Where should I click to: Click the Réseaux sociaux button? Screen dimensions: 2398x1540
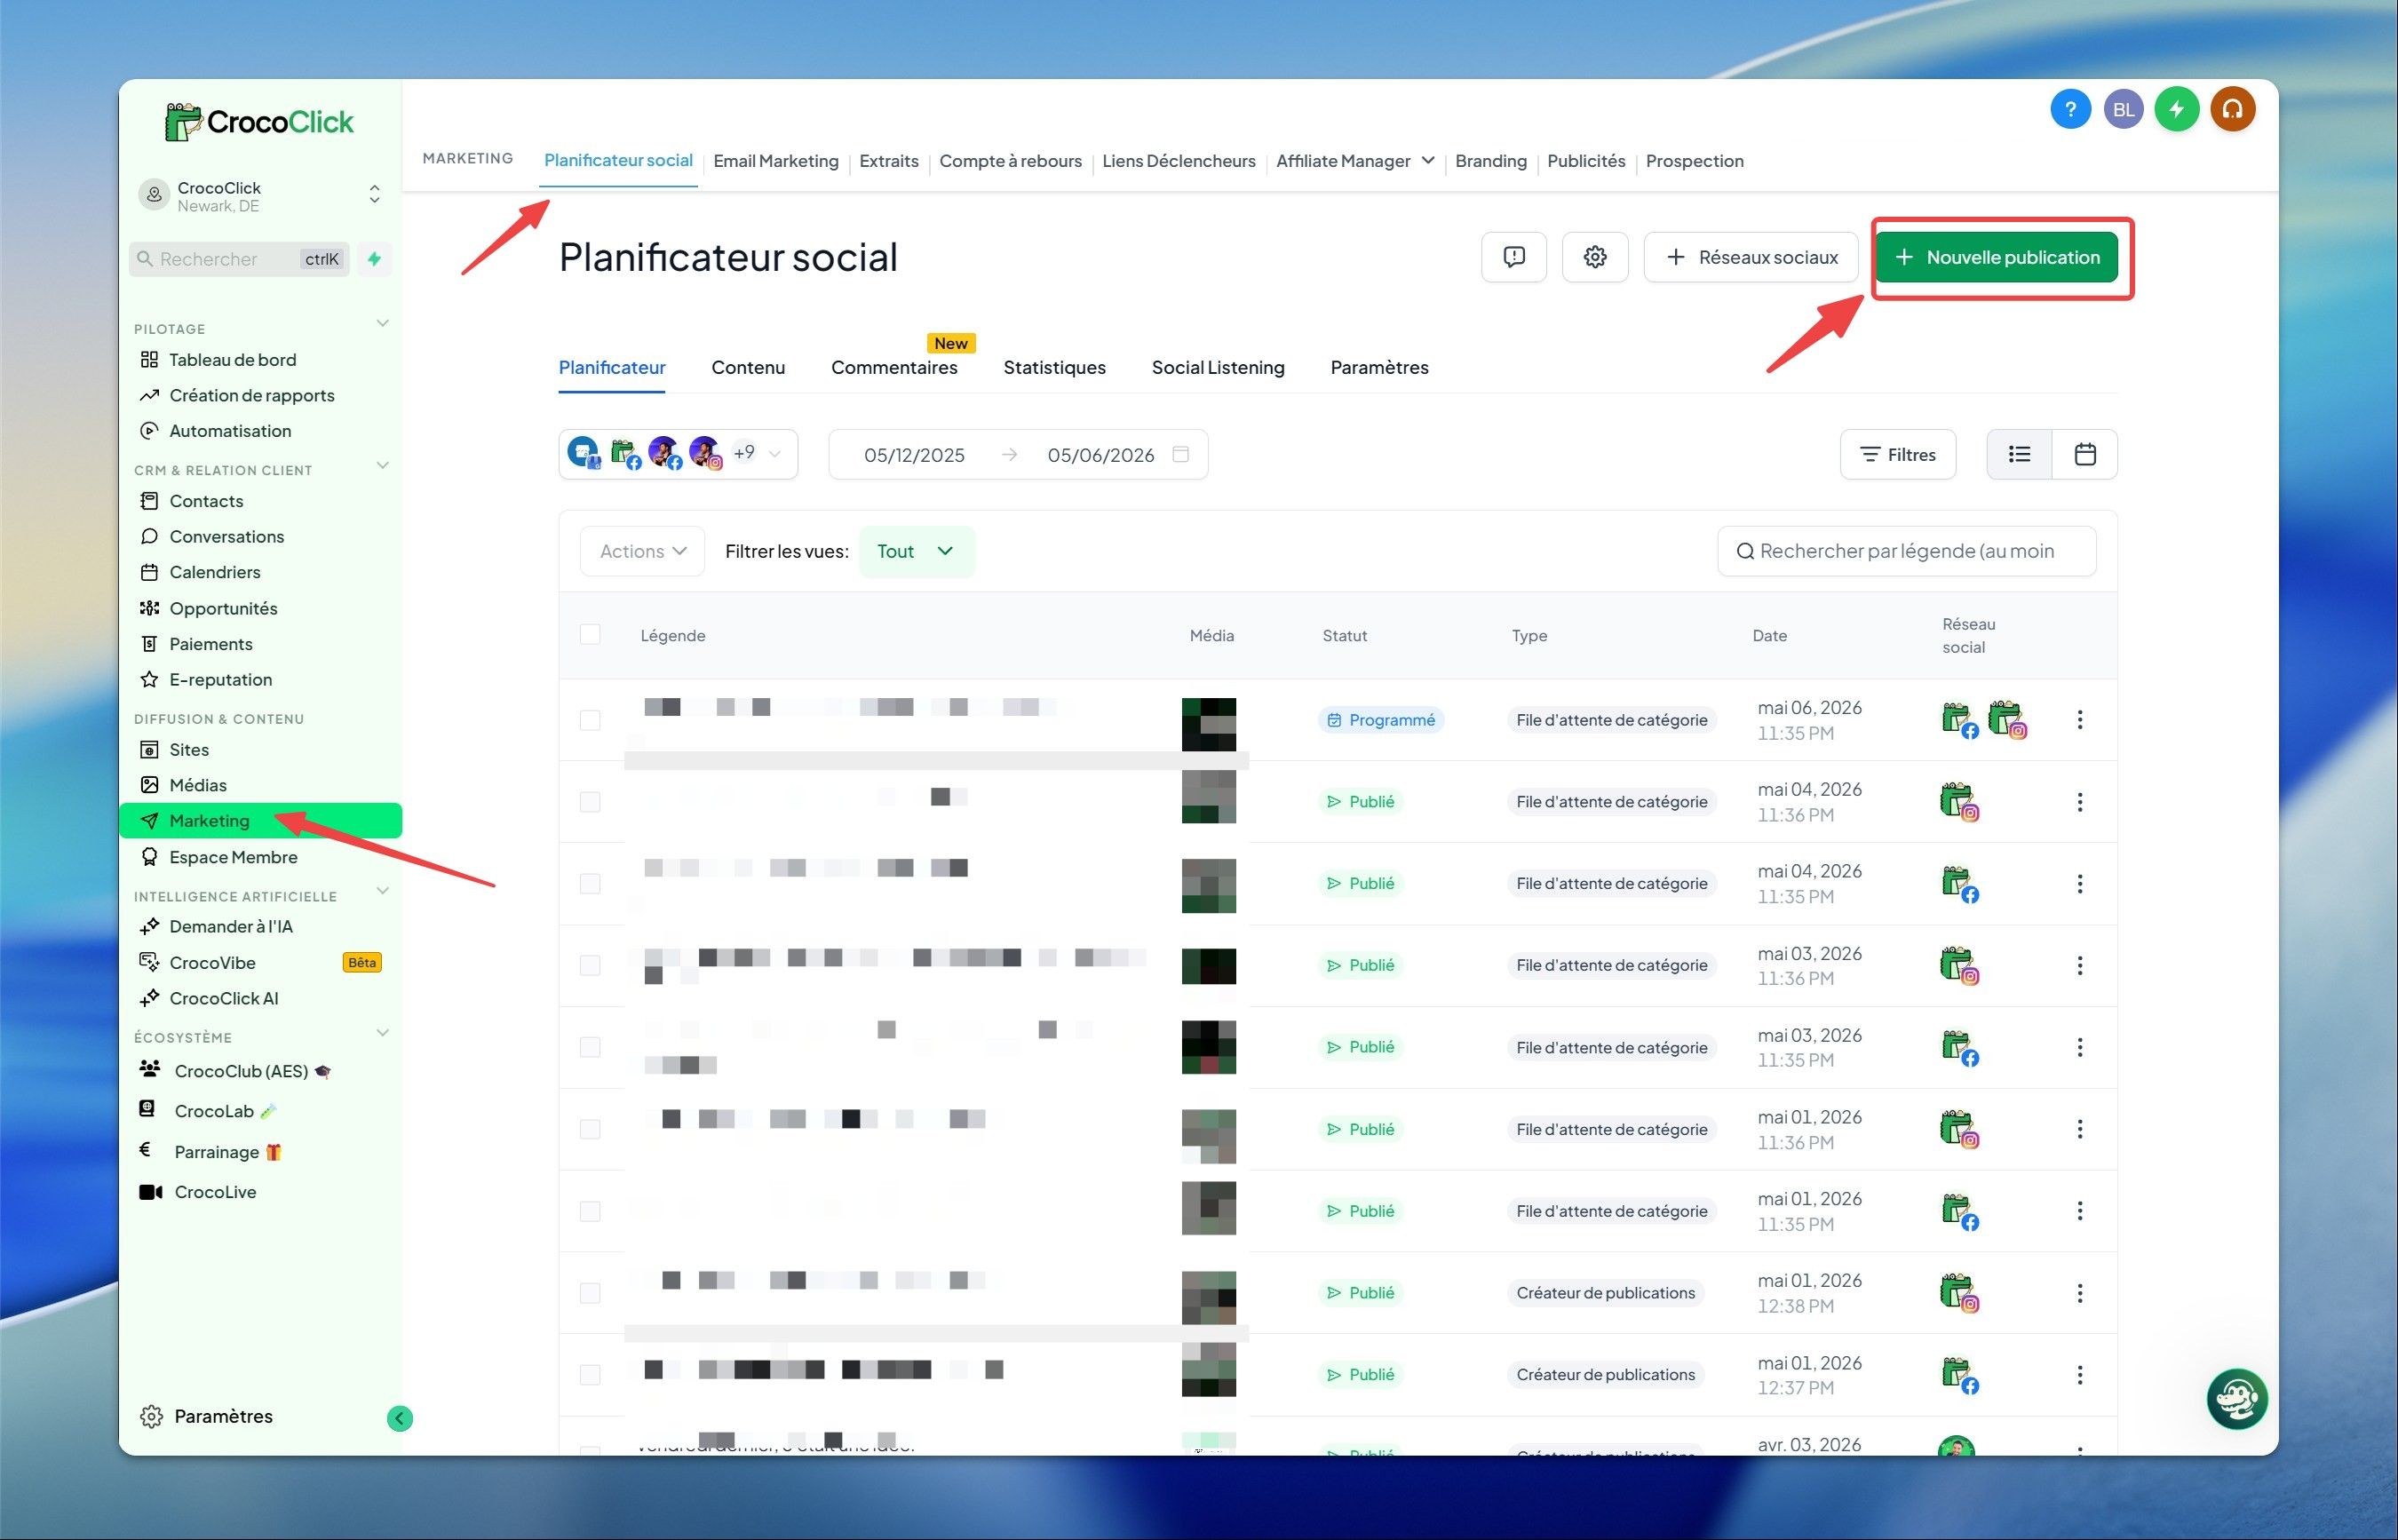point(1751,257)
